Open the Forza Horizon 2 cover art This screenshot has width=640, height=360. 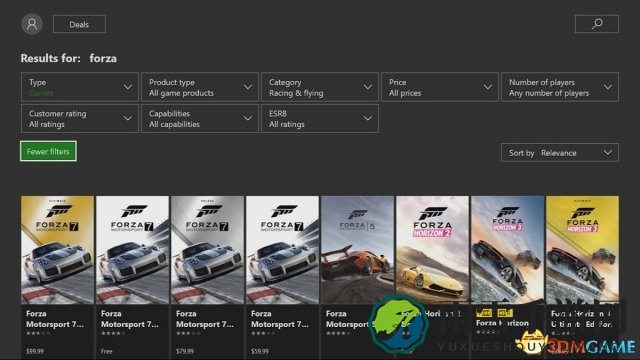432,250
